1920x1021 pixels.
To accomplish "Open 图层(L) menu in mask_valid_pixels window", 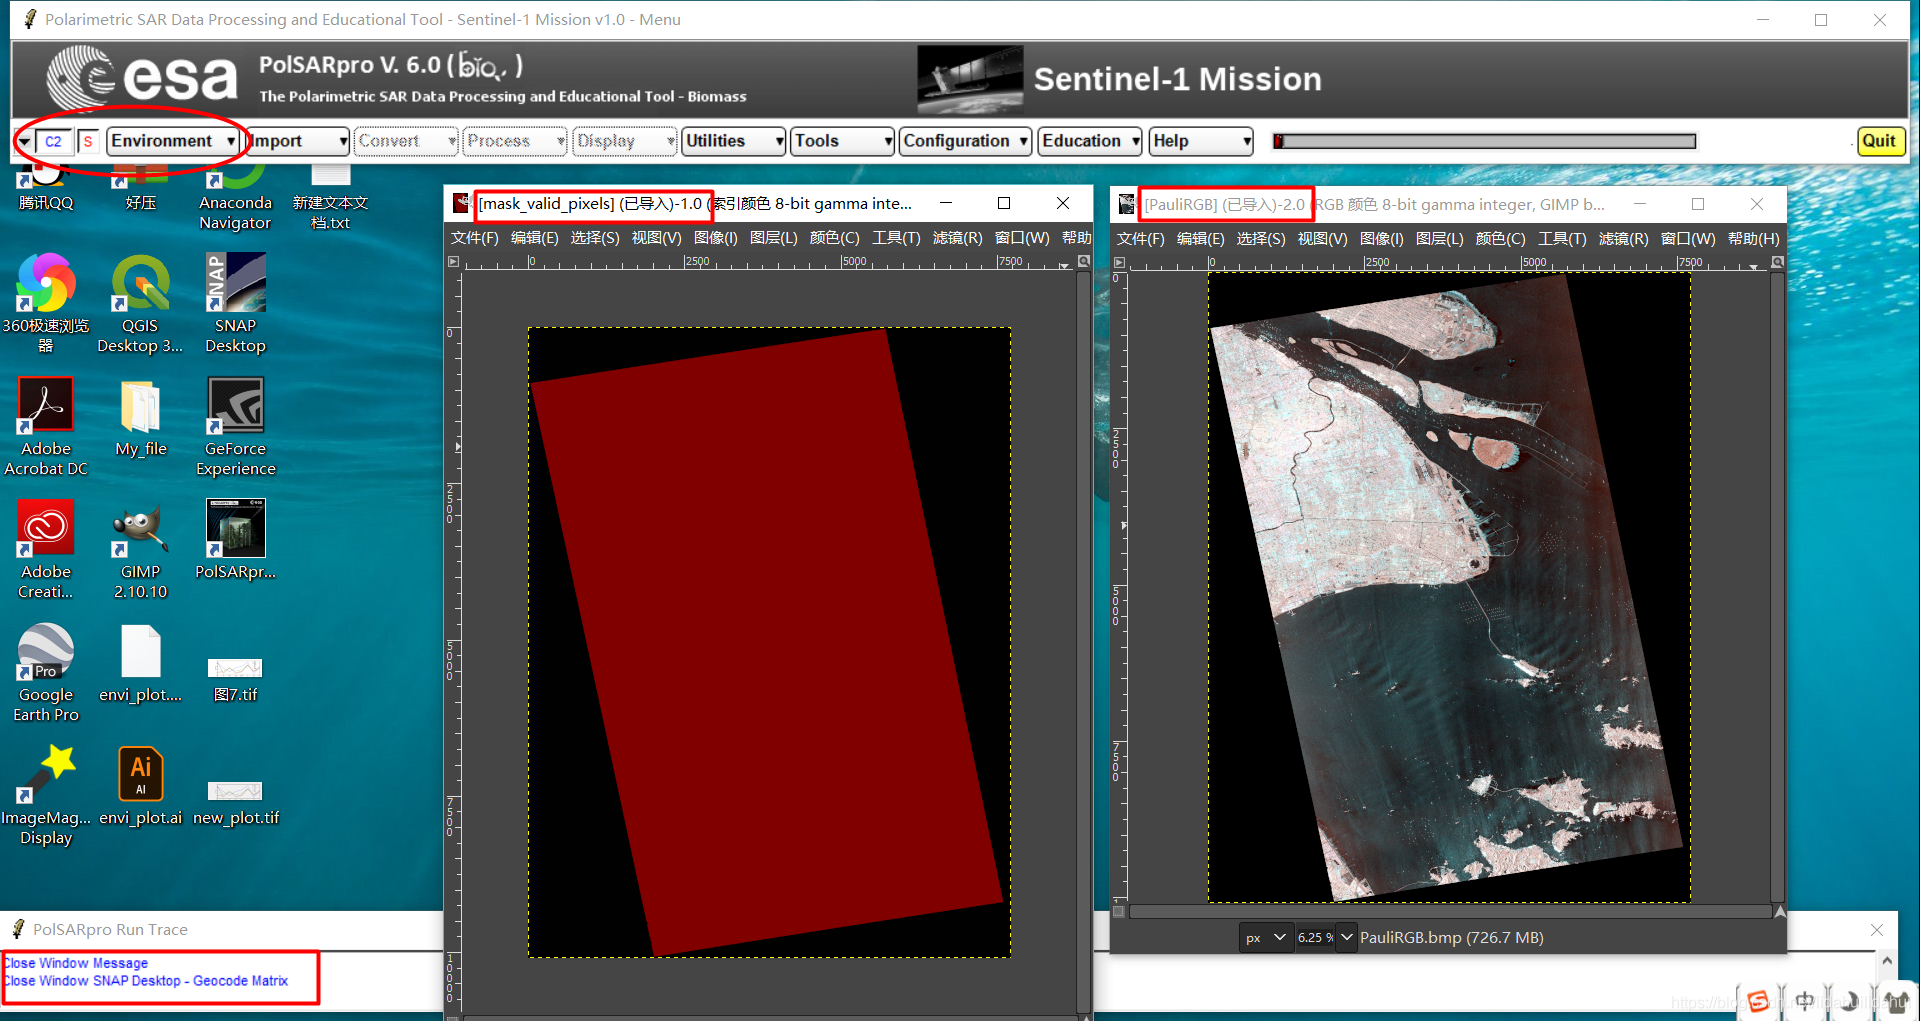I will (773, 238).
